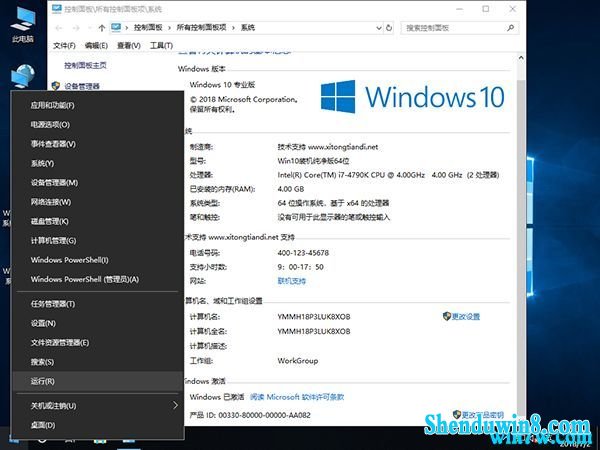Open 此电脑 desktop icon
The height and width of the screenshot is (450, 600).
pos(23,24)
